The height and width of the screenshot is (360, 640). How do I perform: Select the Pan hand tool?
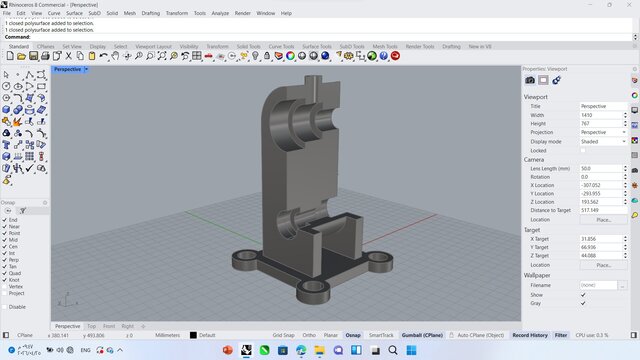click(115, 56)
